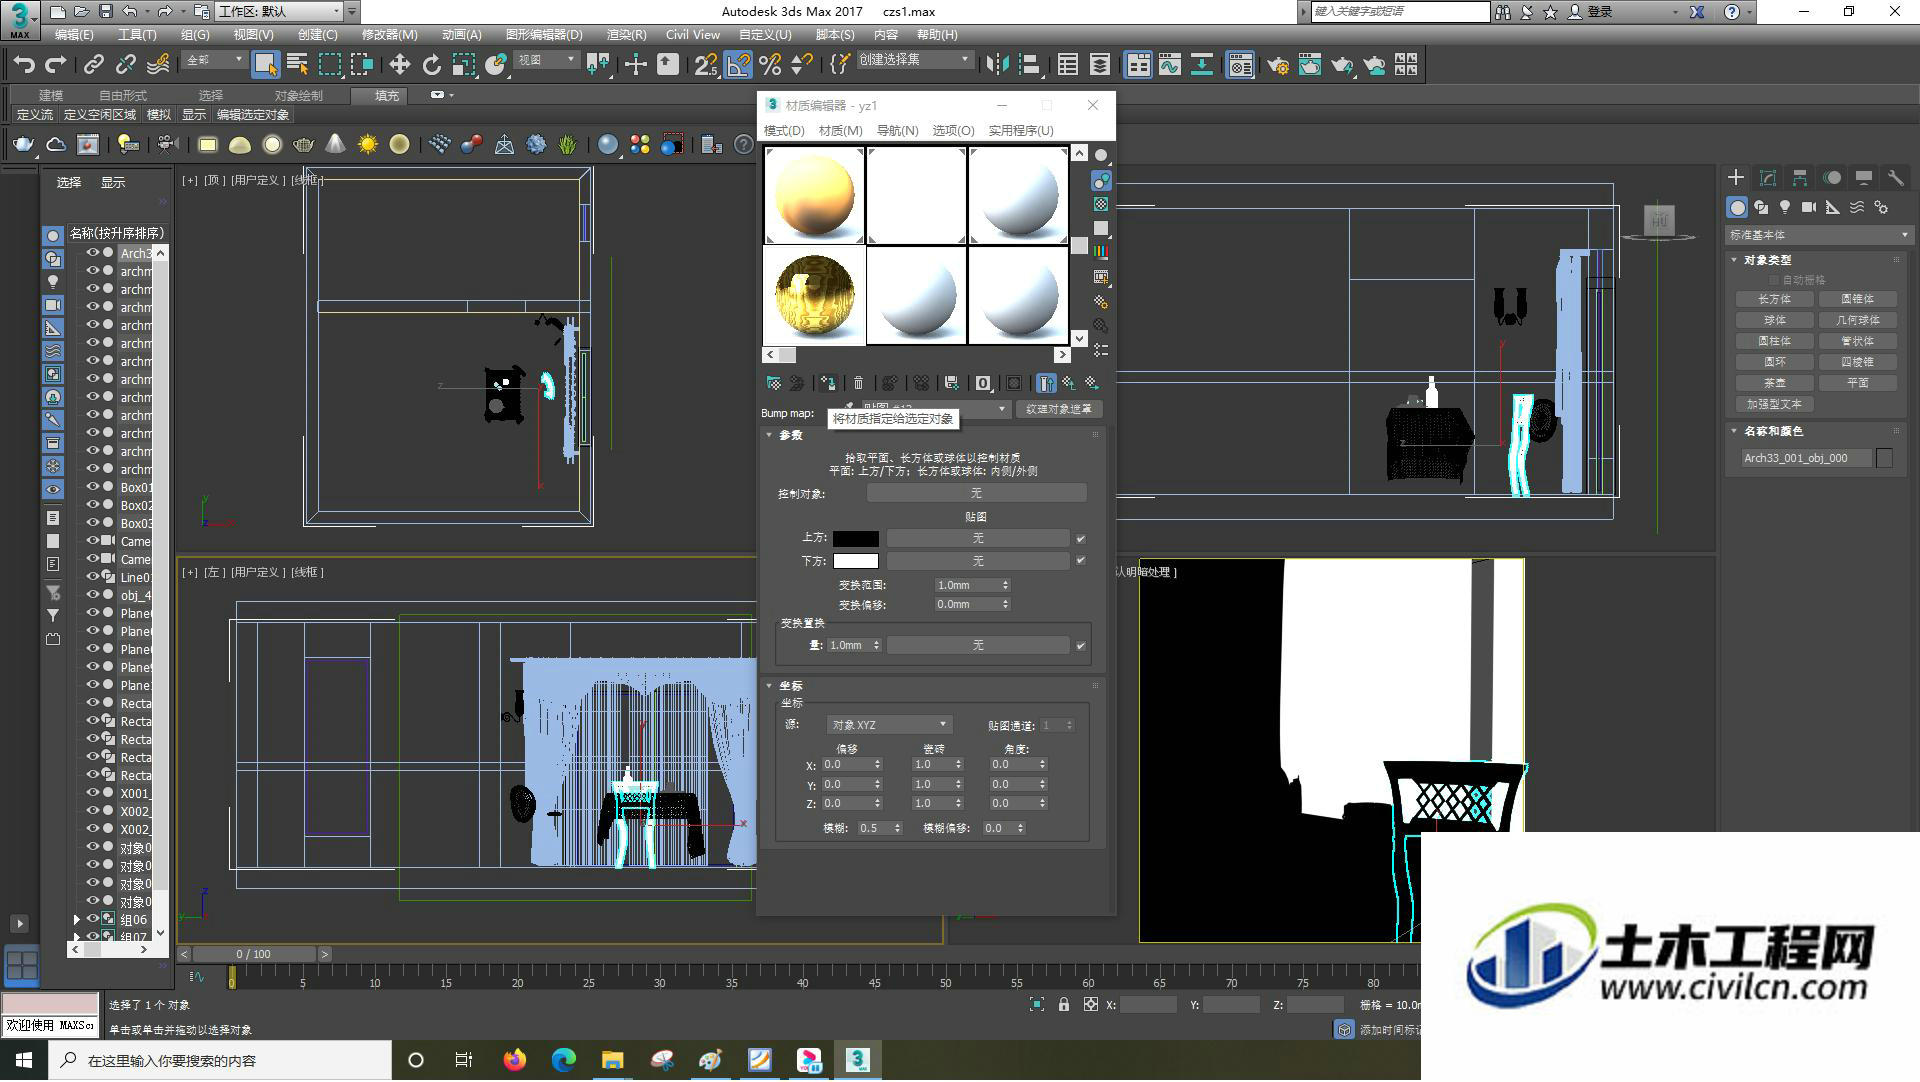Toggle visibility eye of Box02

click(x=93, y=505)
